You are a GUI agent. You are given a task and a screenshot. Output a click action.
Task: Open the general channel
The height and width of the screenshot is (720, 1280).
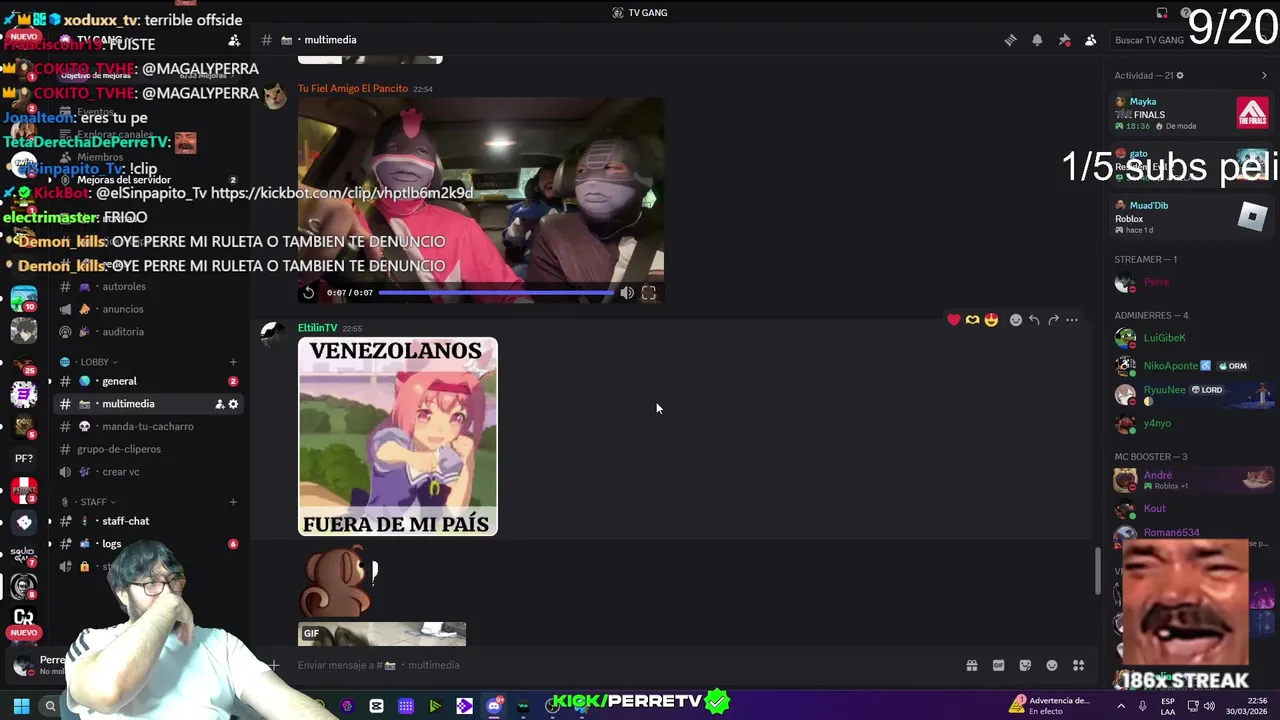[x=147, y=381]
